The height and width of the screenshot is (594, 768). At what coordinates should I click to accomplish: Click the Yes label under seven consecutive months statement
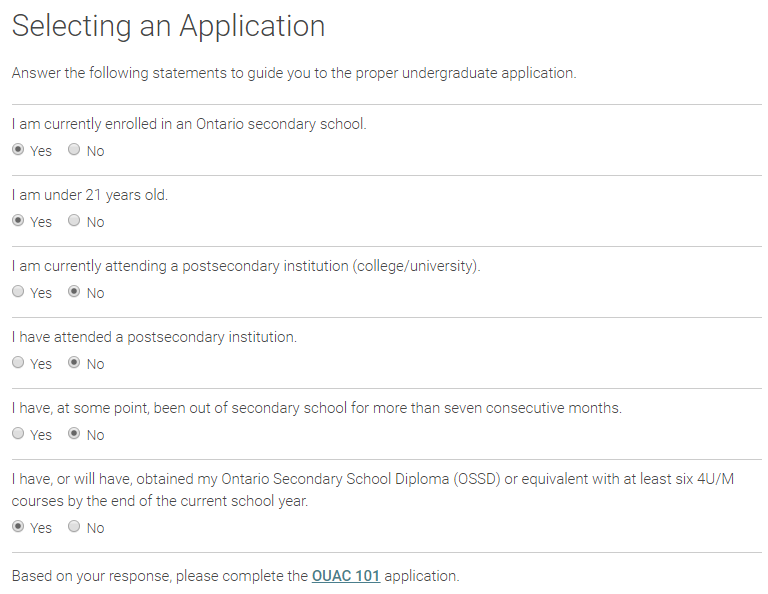tap(41, 435)
